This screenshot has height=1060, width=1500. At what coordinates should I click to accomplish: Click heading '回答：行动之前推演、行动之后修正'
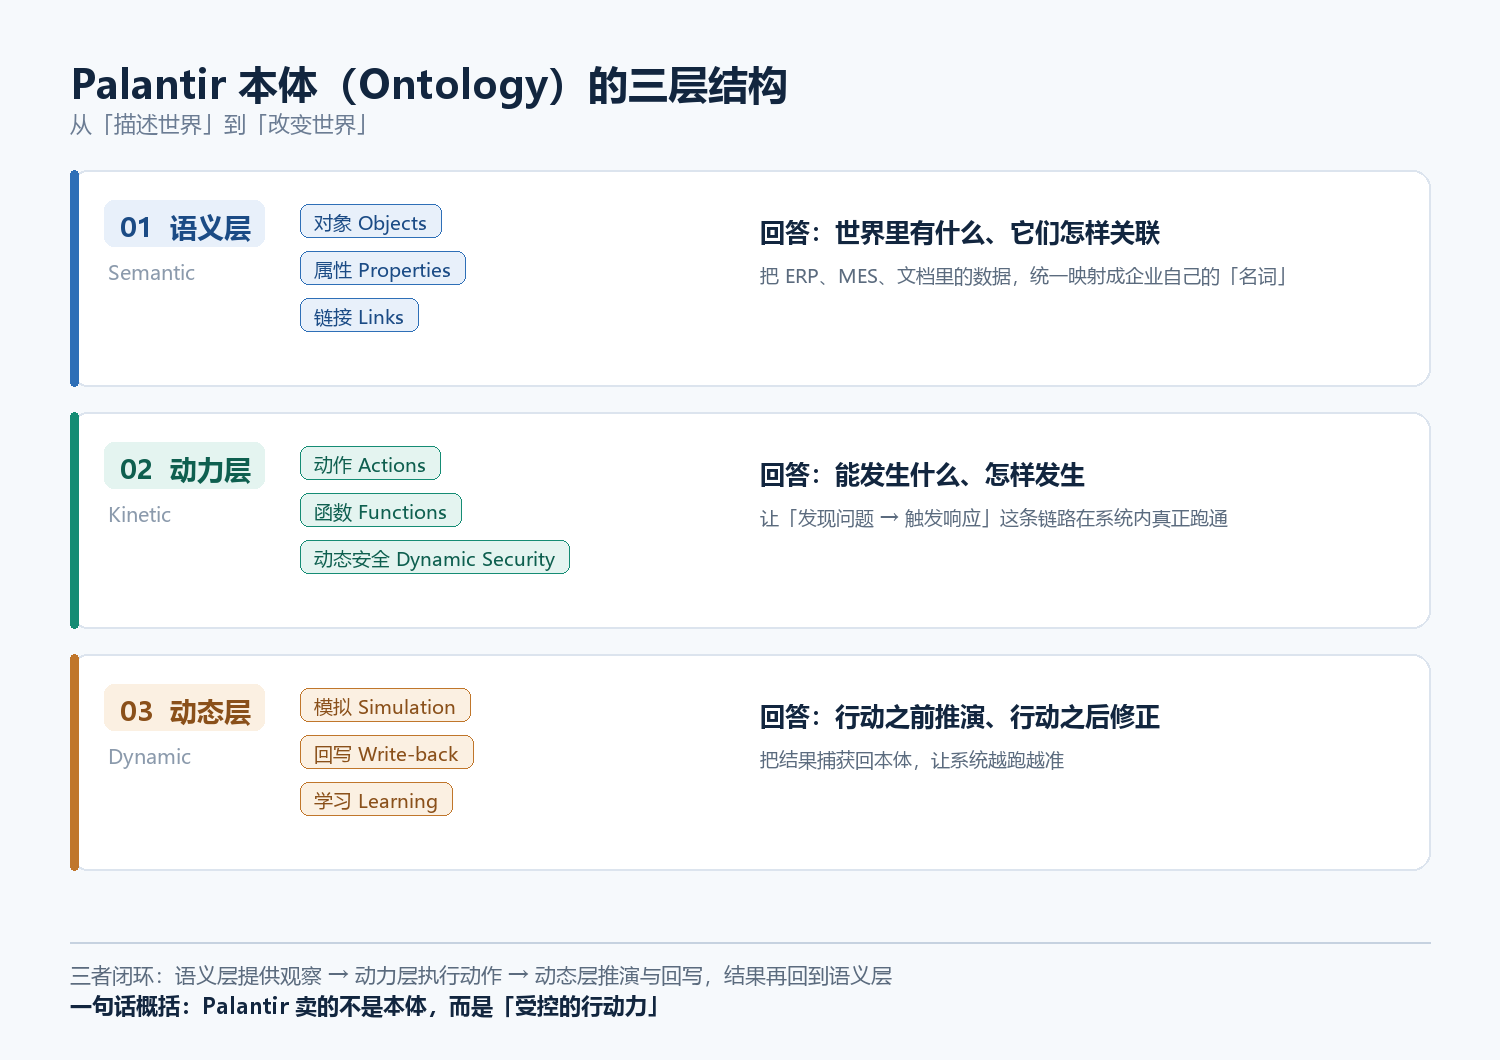point(960,717)
